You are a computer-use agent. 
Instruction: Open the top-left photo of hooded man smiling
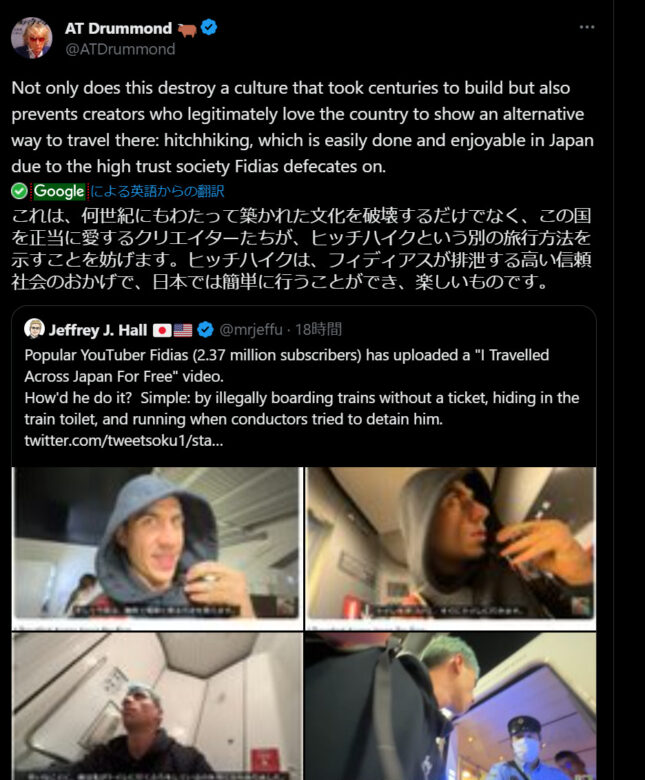point(157,549)
